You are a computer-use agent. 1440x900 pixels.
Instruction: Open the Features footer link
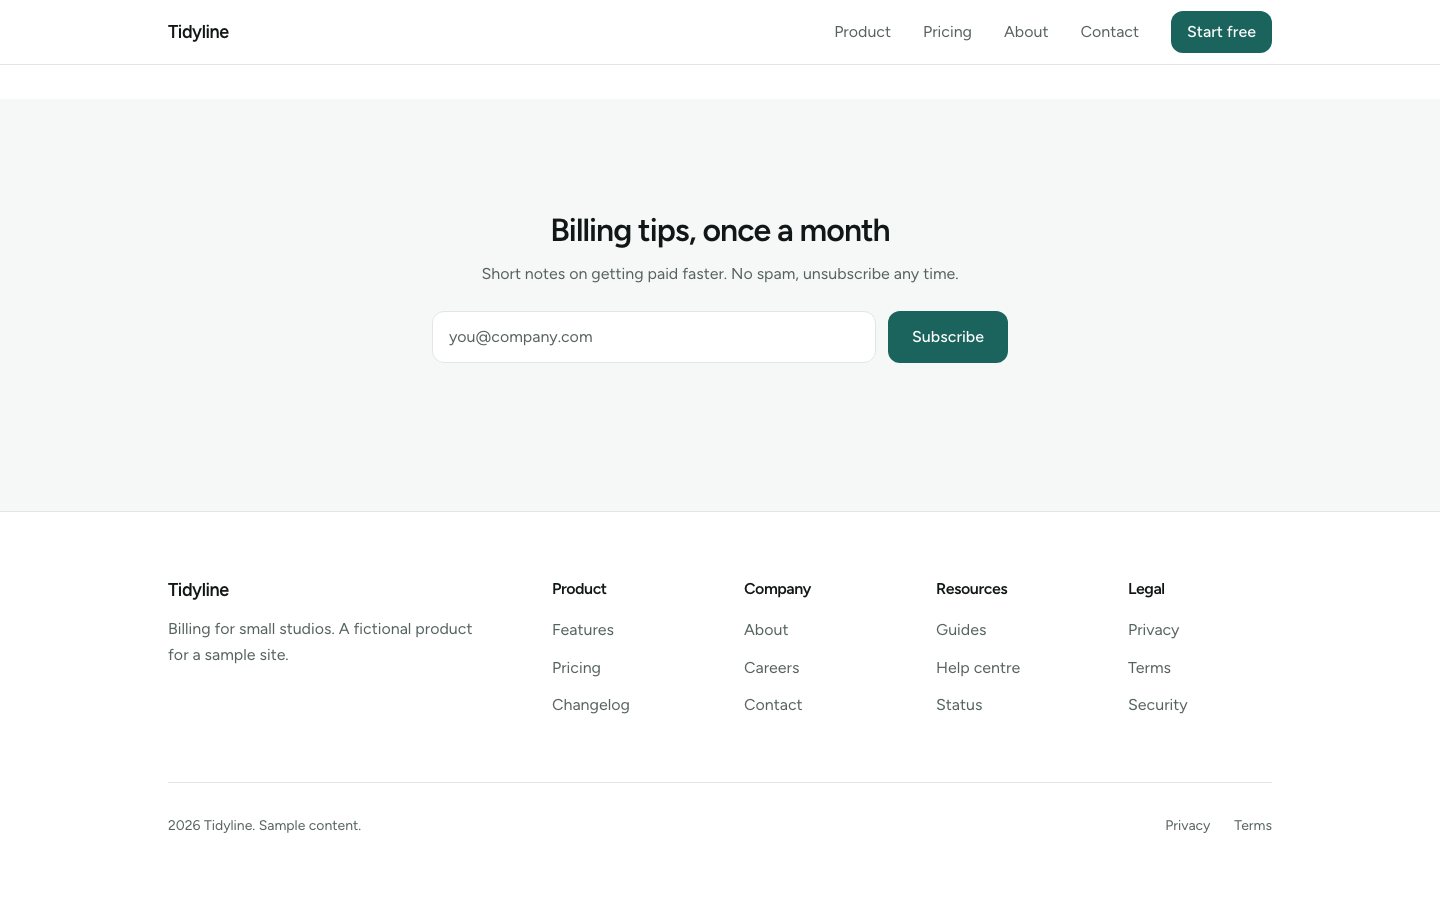click(x=583, y=630)
